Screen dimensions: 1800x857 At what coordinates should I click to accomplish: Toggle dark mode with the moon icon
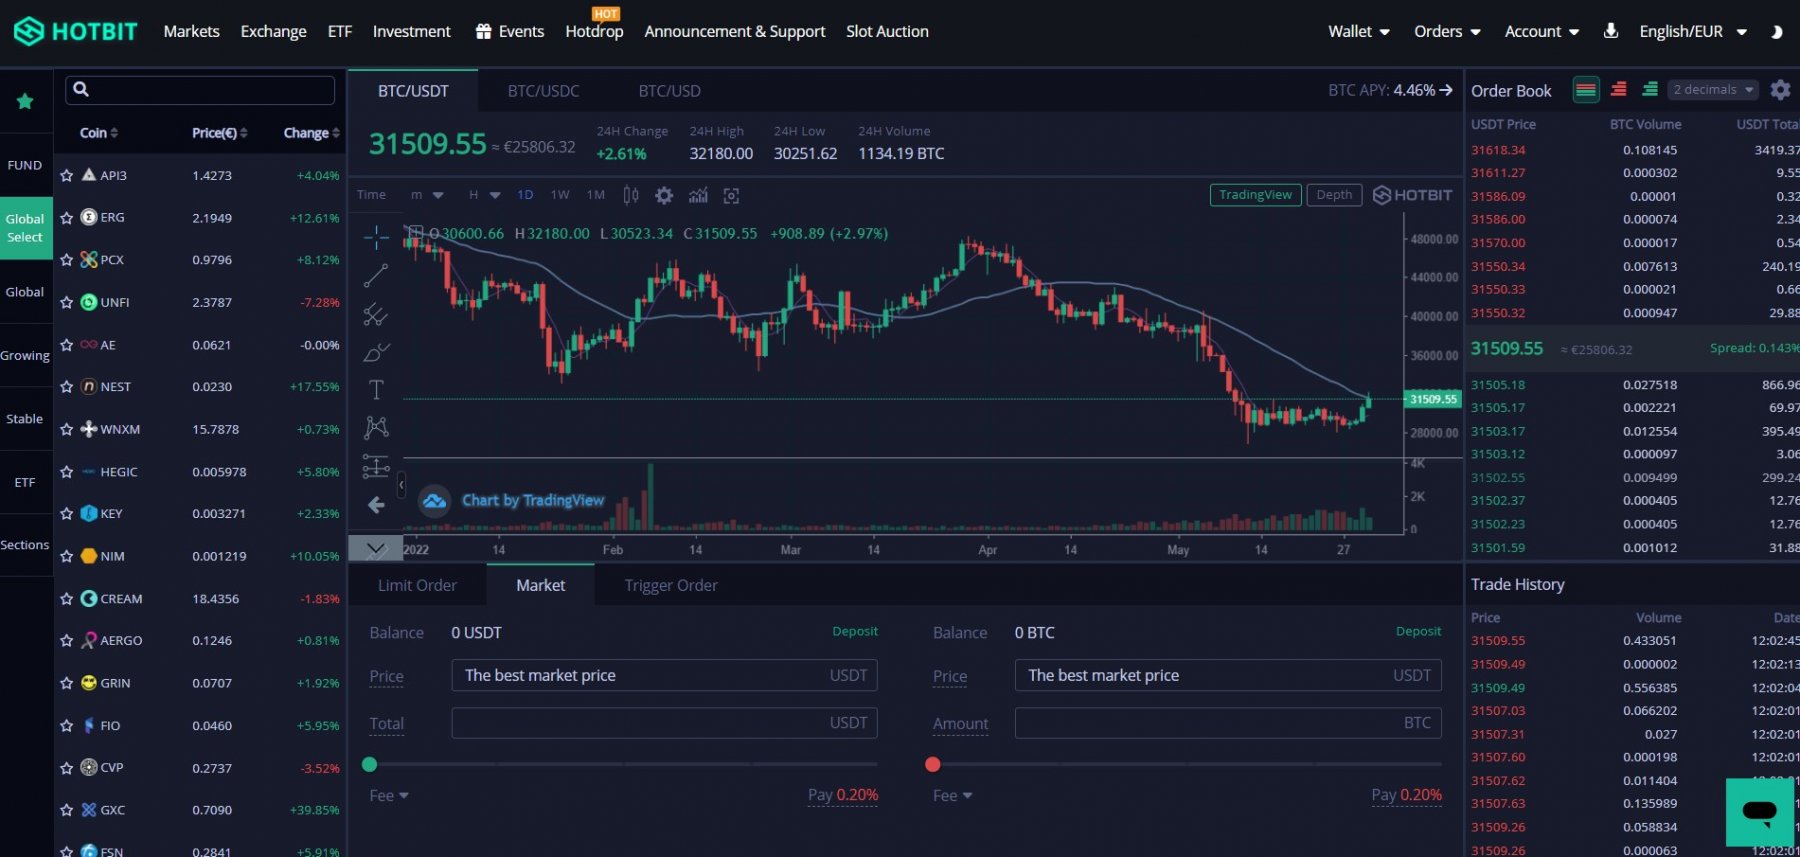tap(1776, 32)
